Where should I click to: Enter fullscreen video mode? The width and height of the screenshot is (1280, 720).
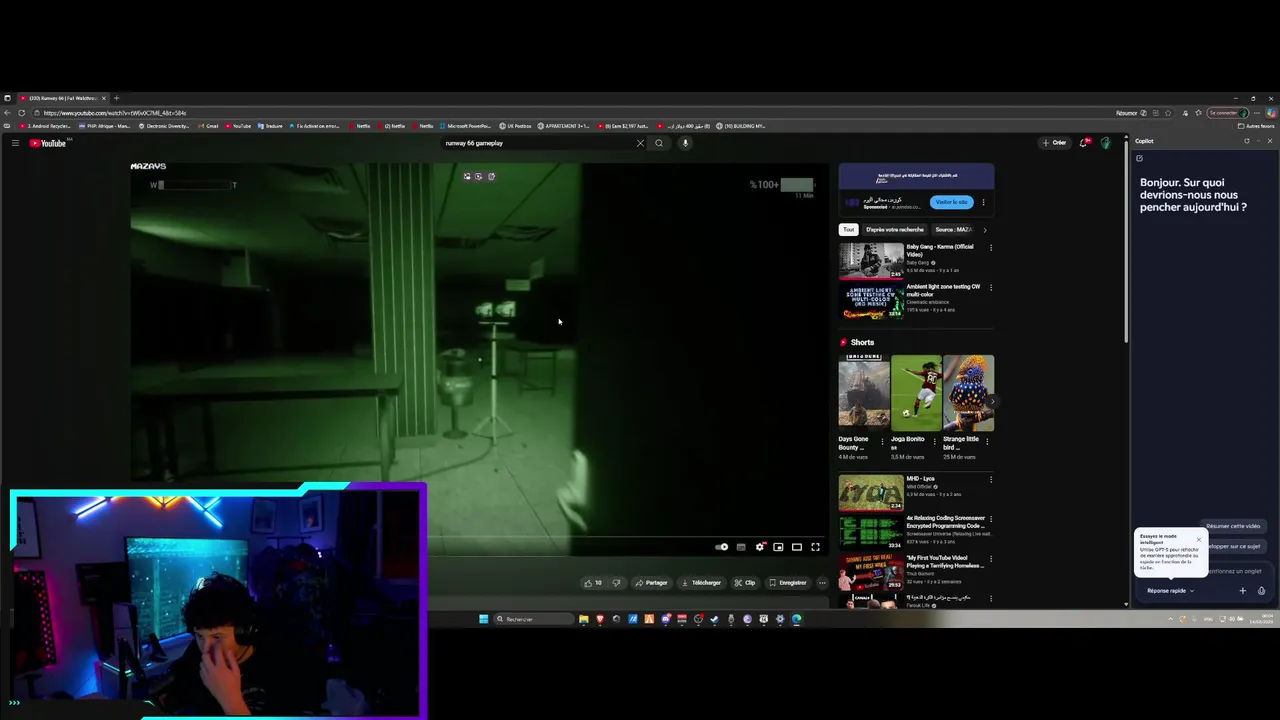point(815,547)
